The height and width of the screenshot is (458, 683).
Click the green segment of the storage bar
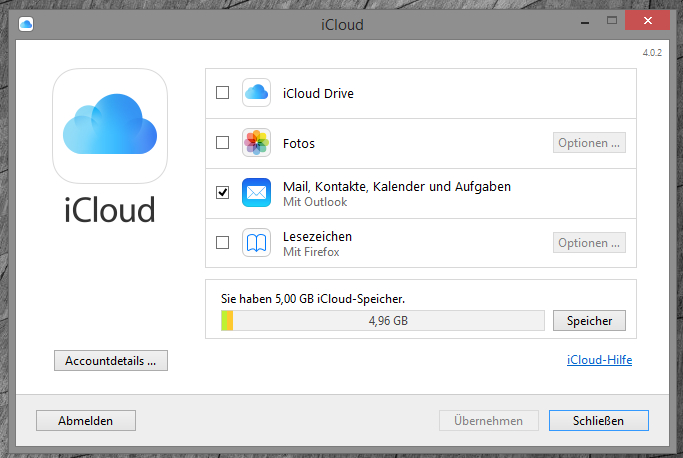click(x=224, y=321)
